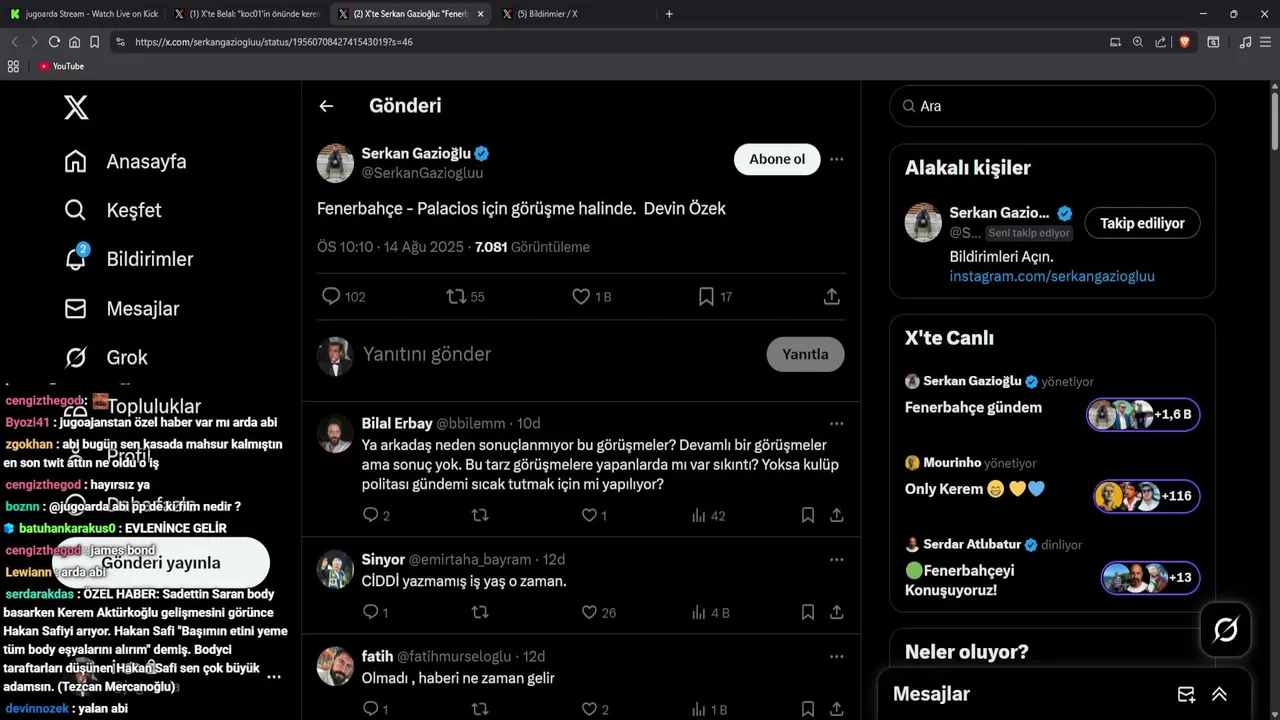Share the main Serkan Gazioğlu post
The width and height of the screenshot is (1280, 720).
[x=831, y=296]
